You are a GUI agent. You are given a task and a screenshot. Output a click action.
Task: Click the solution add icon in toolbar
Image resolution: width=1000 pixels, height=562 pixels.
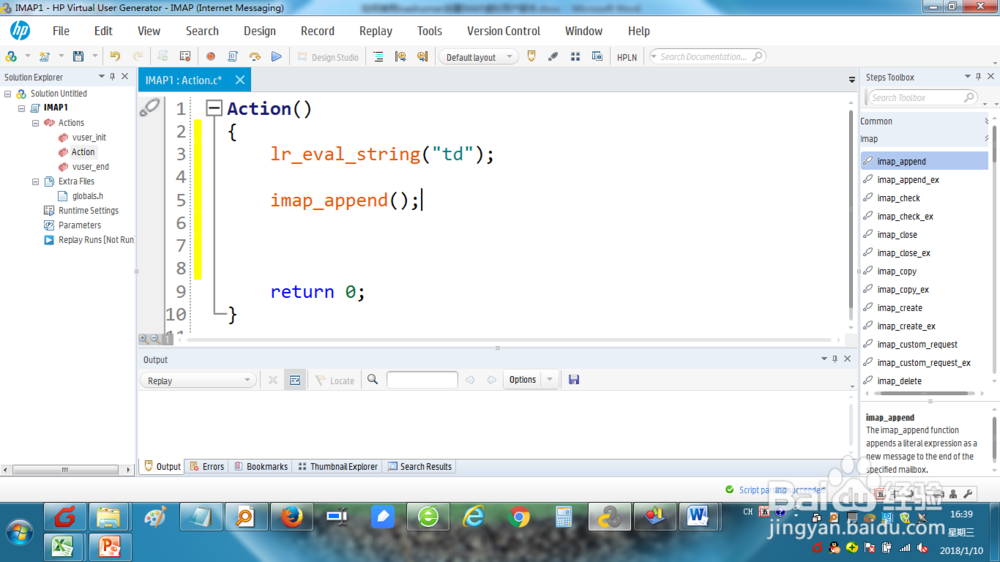point(11,57)
